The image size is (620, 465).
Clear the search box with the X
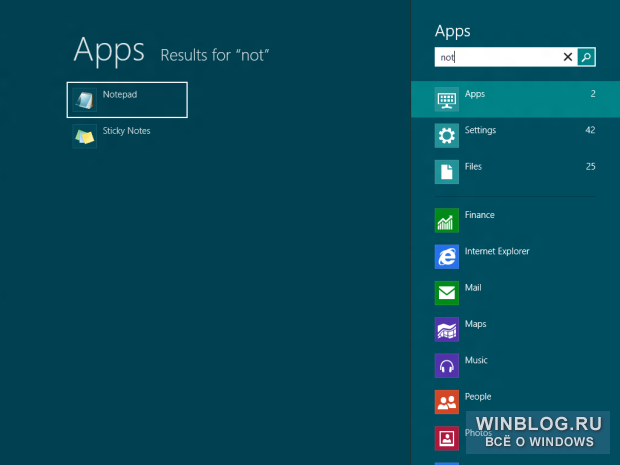568,57
